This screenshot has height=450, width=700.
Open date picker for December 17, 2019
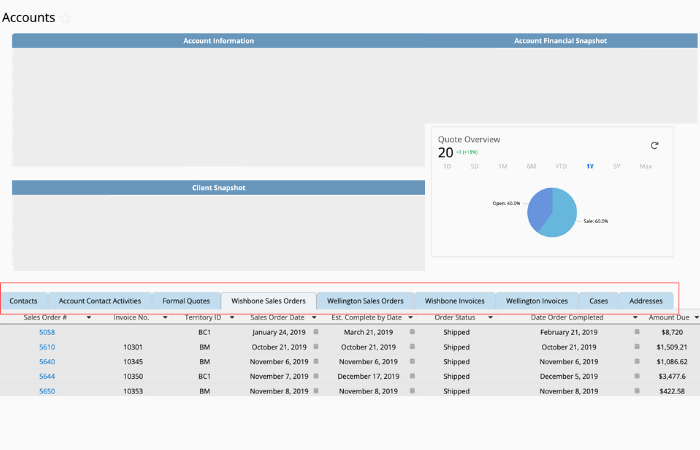click(411, 376)
